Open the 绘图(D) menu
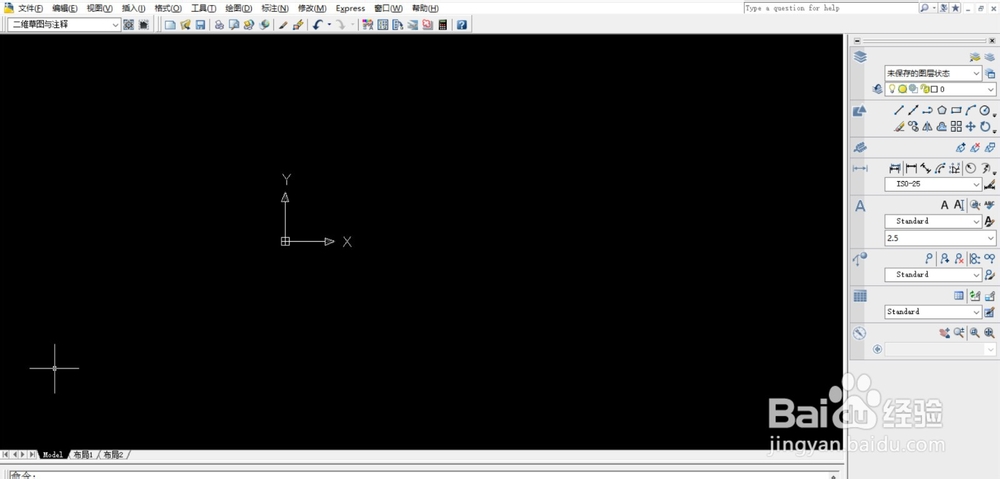The image size is (1000, 479). tap(239, 8)
